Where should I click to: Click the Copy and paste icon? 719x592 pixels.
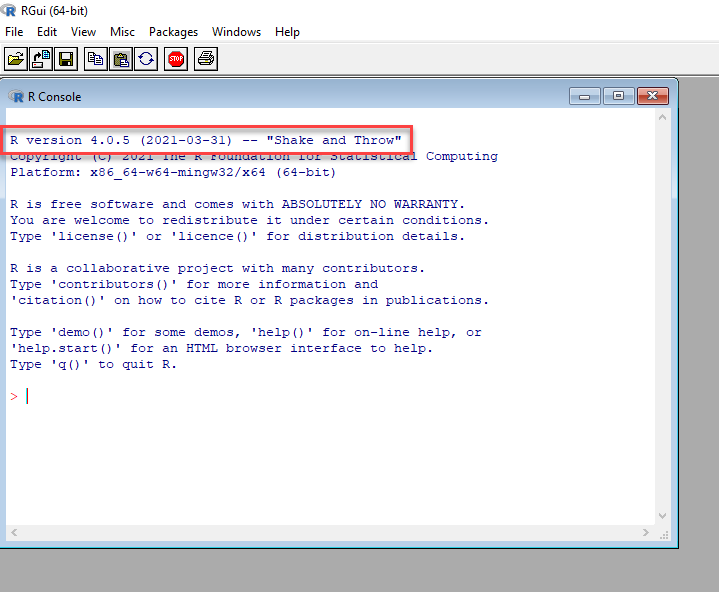[x=146, y=59]
